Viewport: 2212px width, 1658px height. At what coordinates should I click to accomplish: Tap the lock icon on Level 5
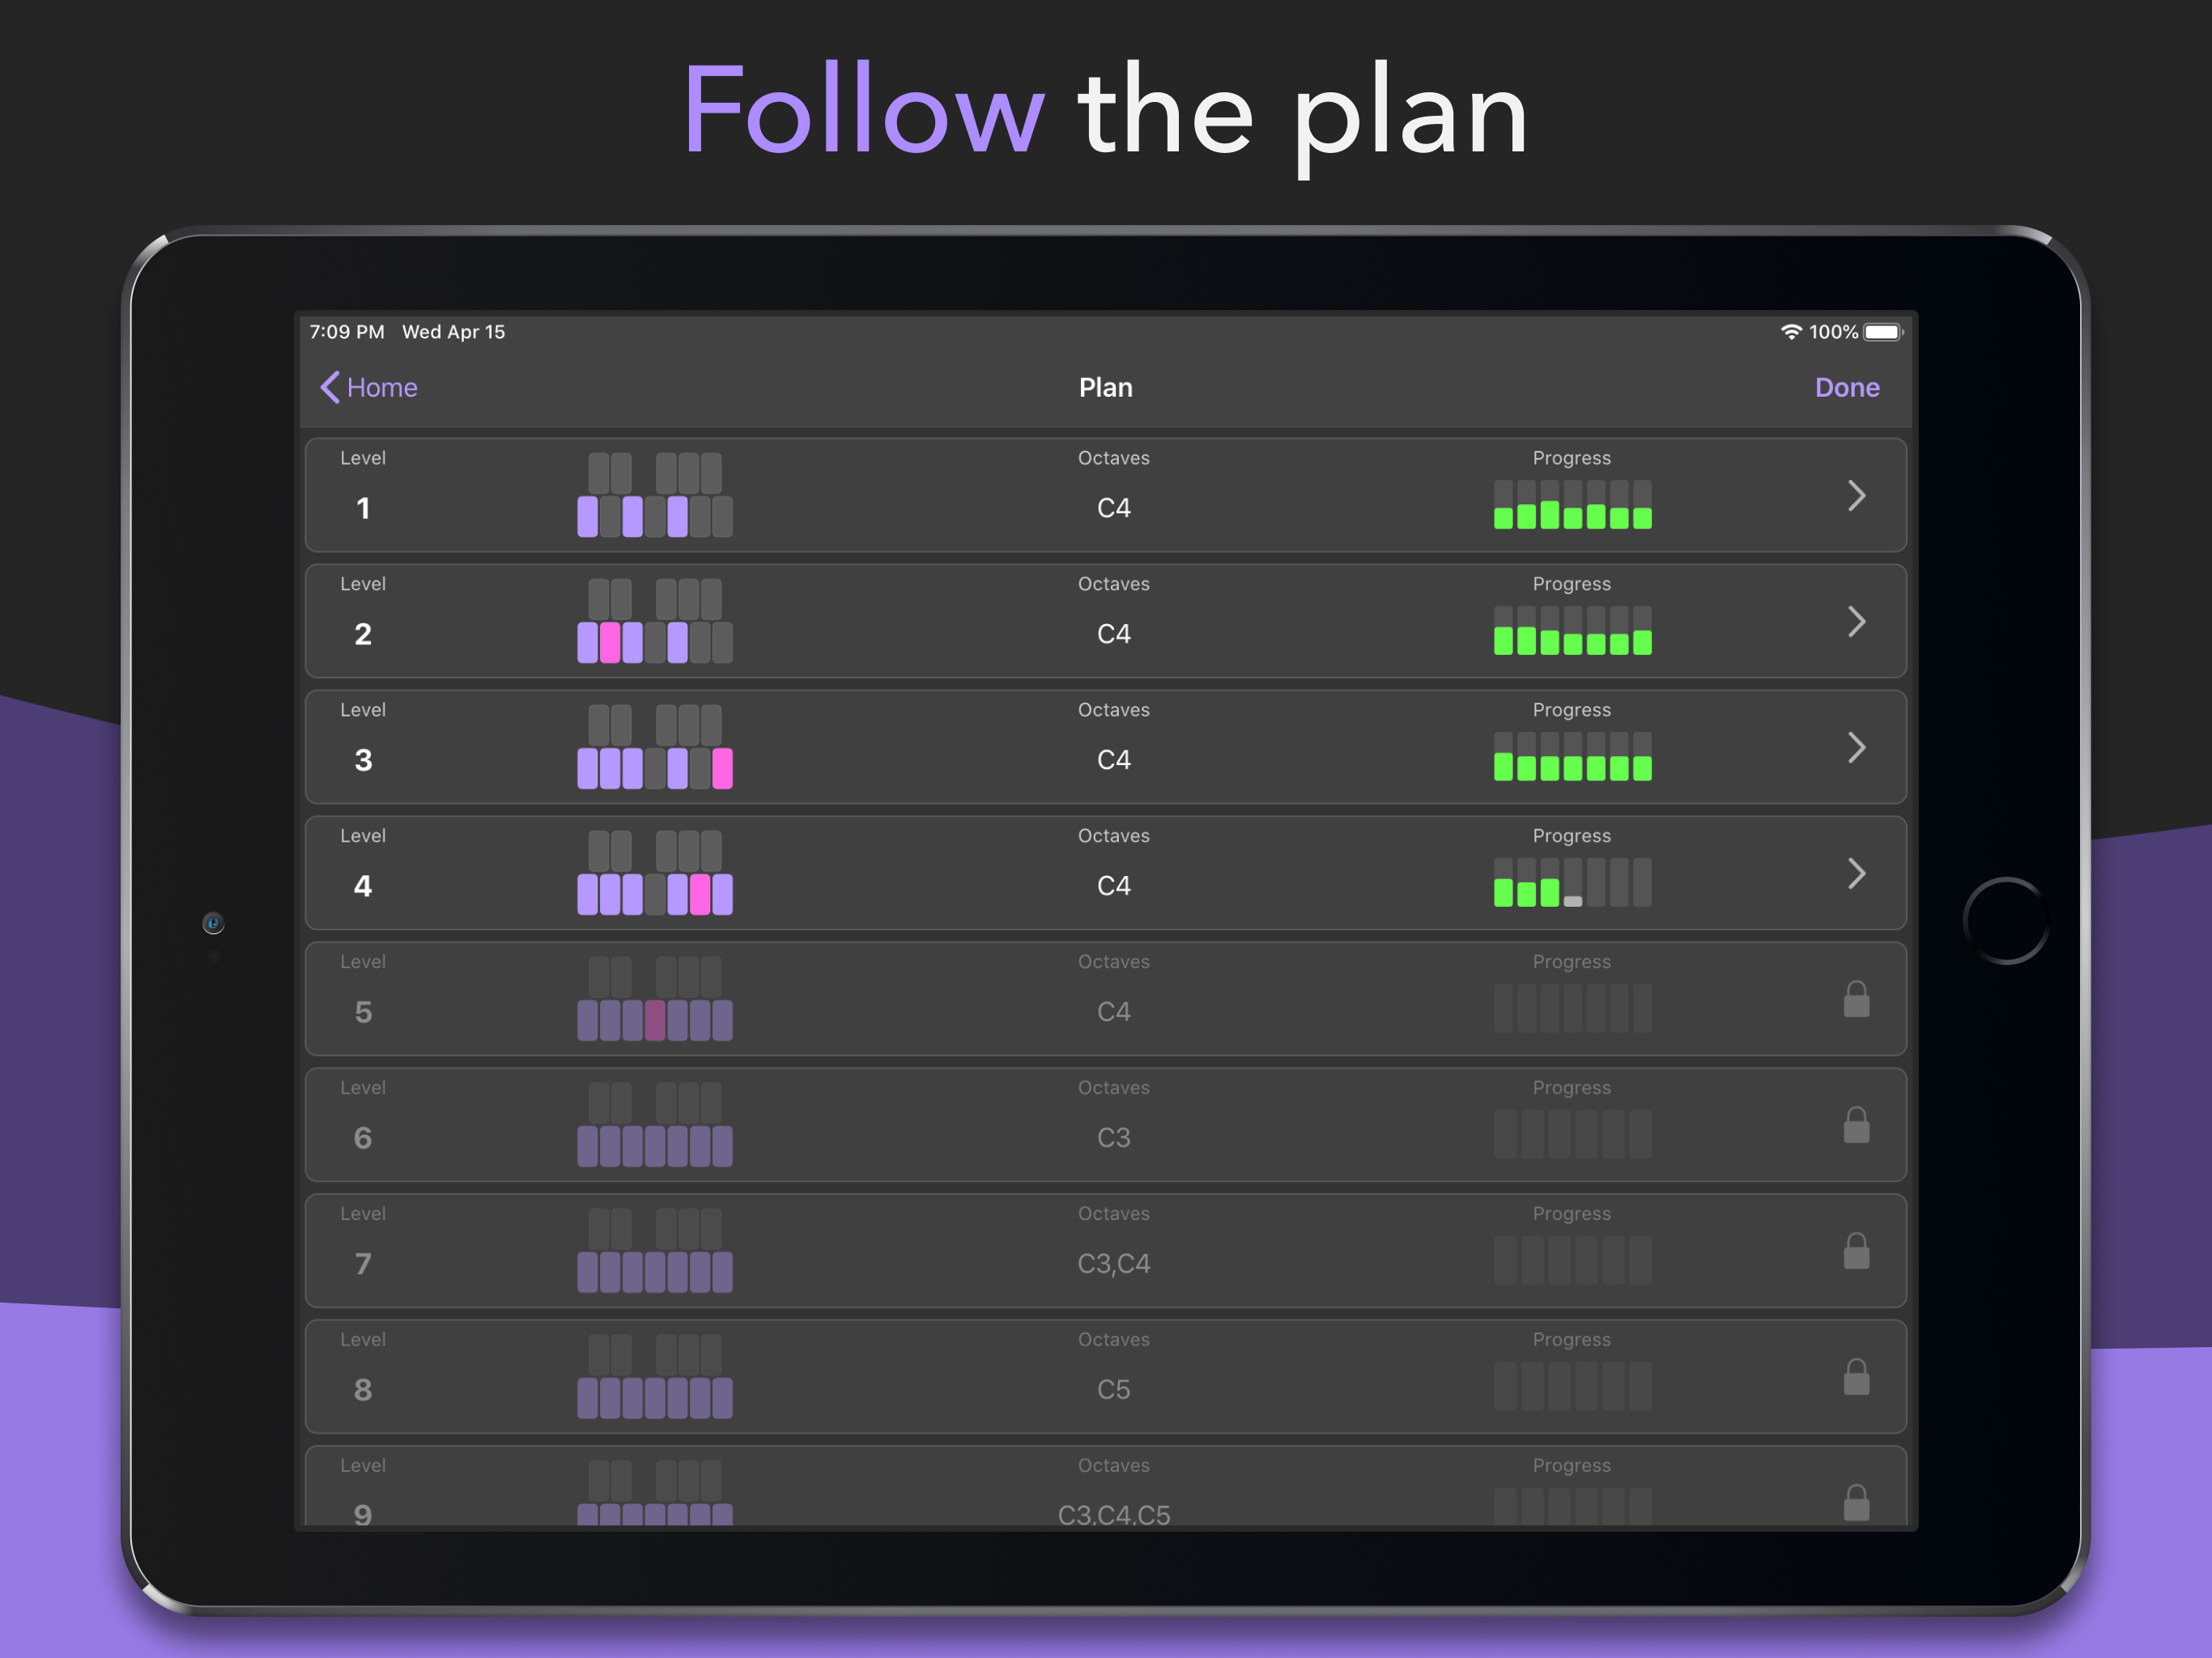(x=1856, y=1000)
